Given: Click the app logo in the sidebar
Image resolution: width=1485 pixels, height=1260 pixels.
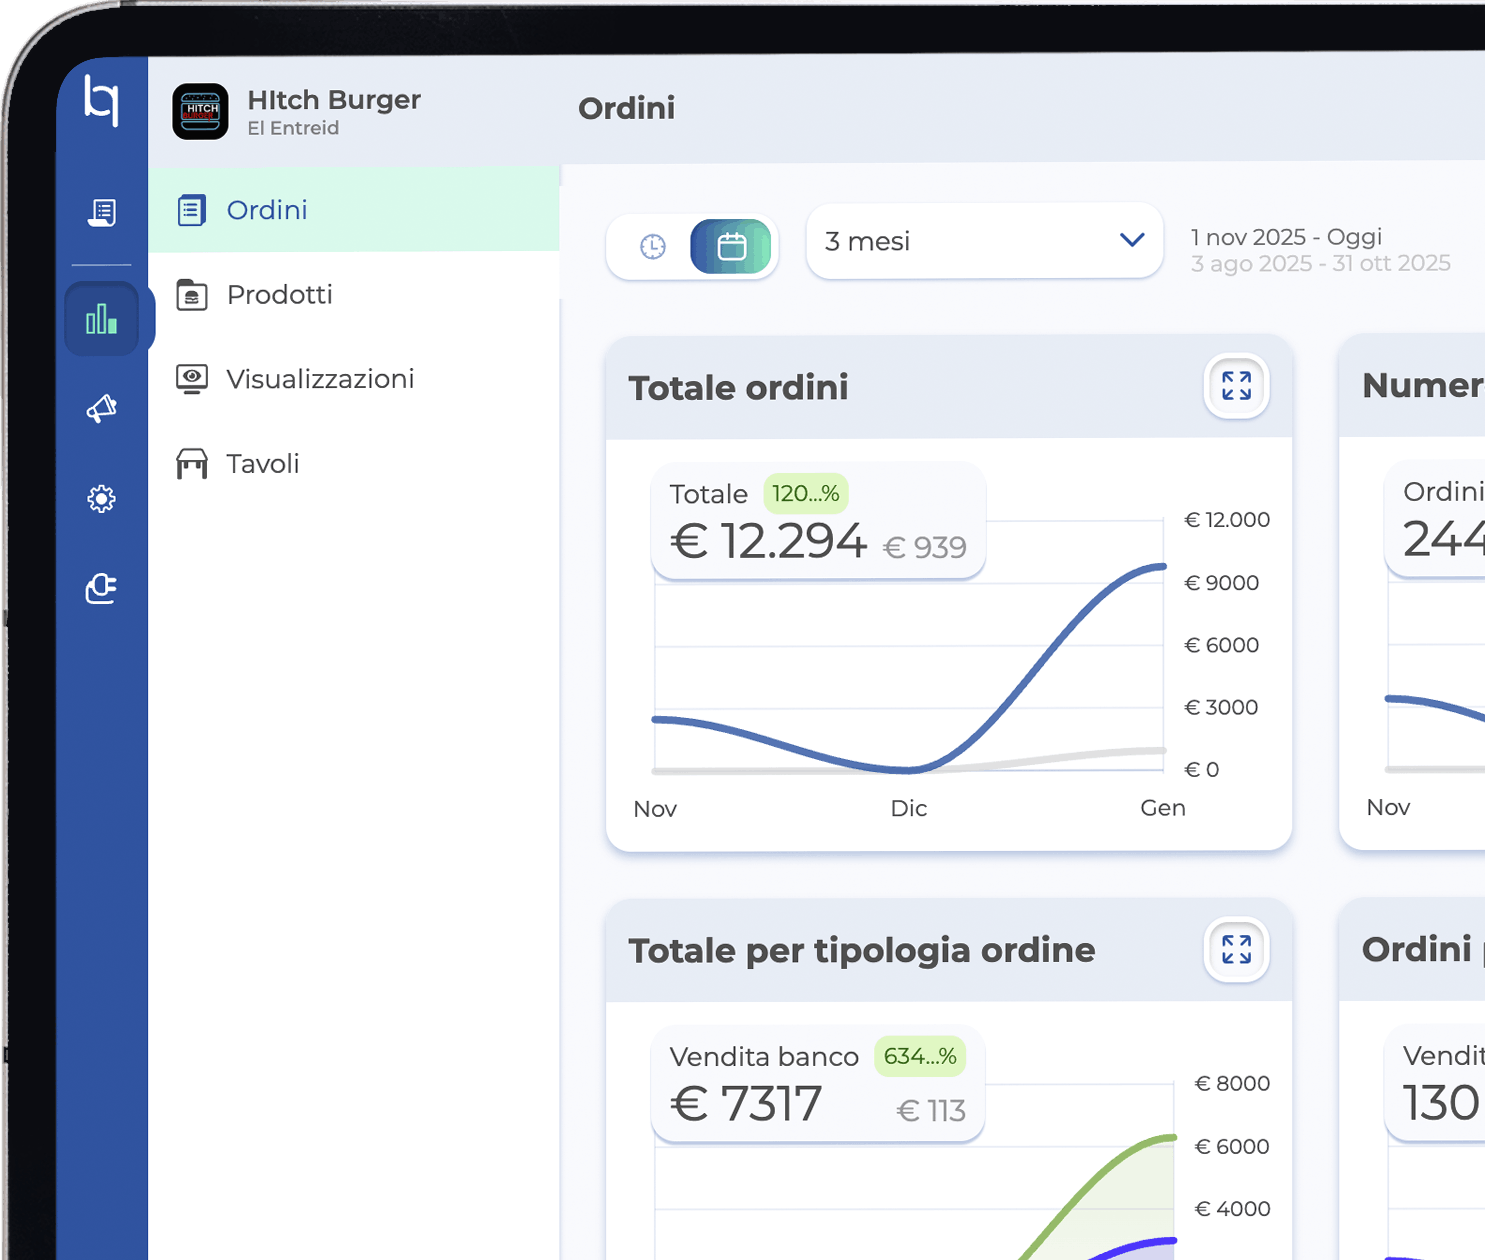Looking at the screenshot, I should tap(101, 100).
